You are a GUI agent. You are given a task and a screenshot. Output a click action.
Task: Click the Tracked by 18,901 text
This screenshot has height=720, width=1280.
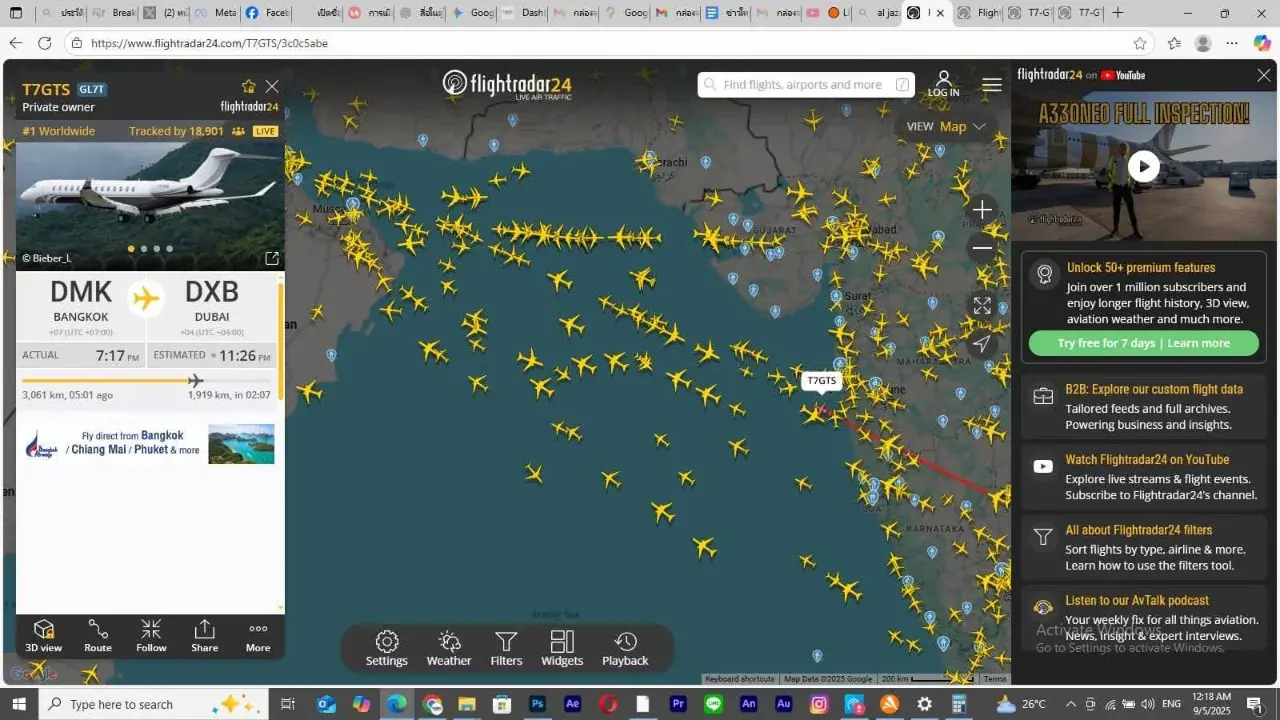[x=176, y=131]
